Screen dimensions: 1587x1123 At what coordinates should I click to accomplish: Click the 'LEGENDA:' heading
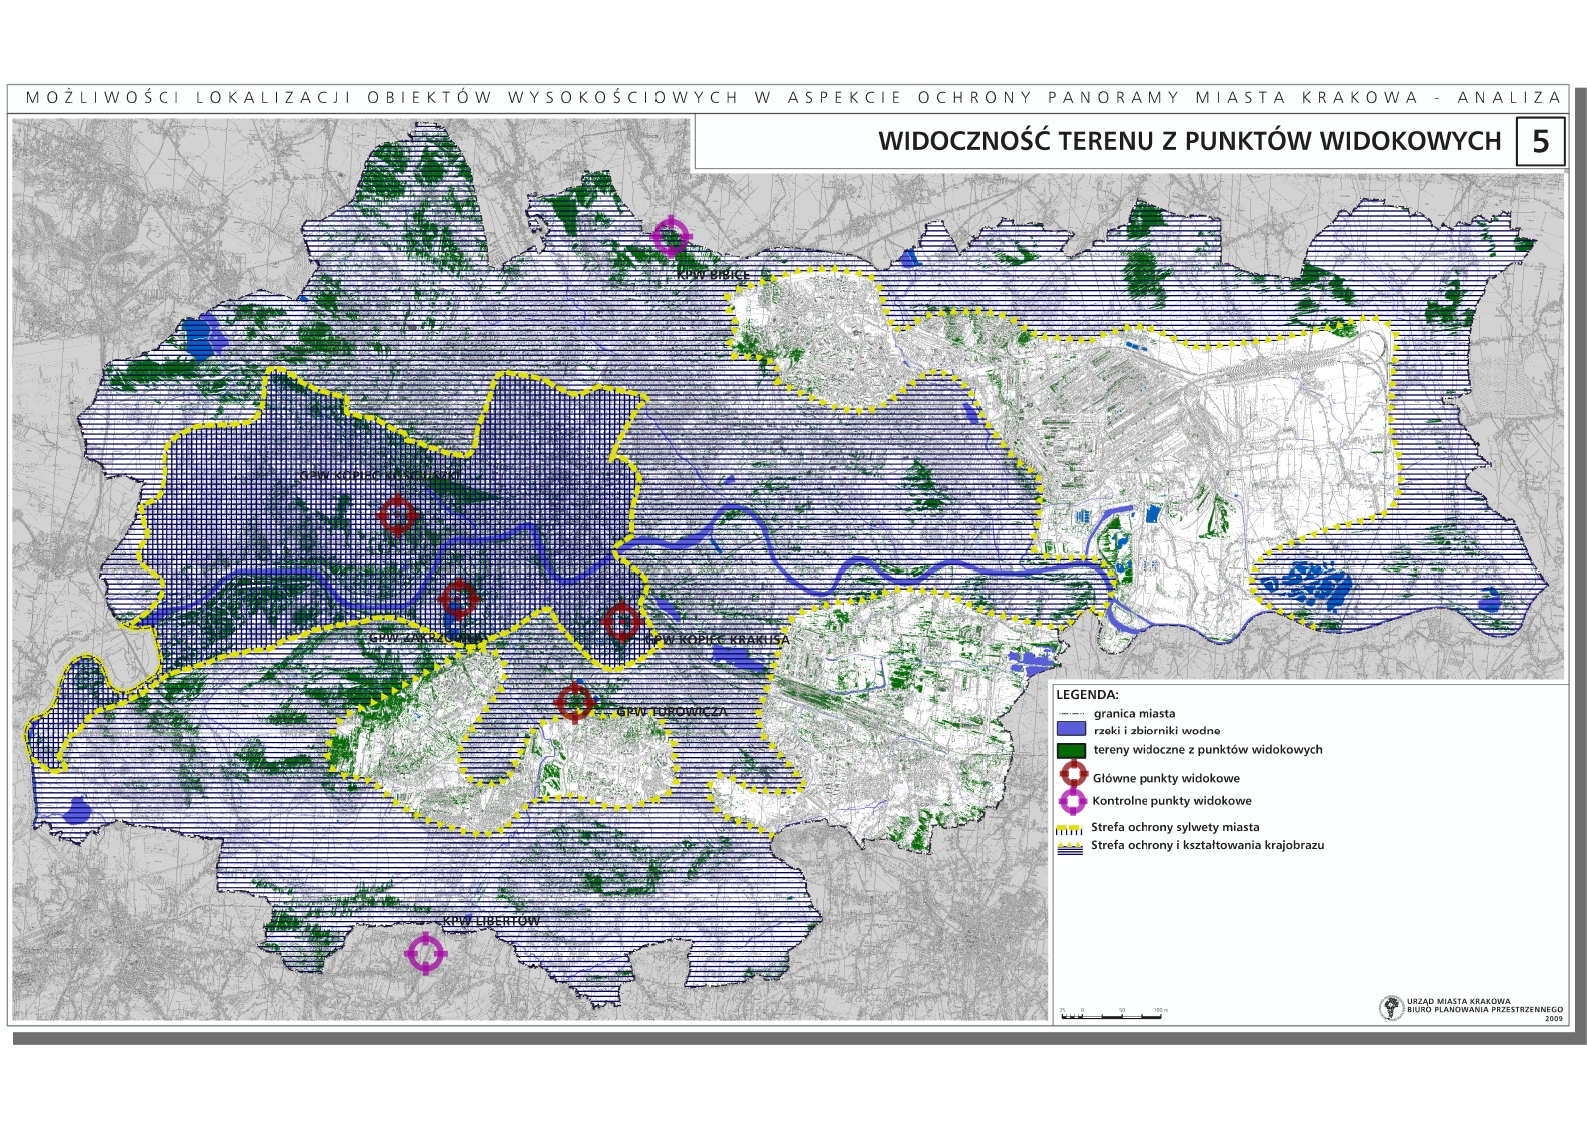[1087, 694]
